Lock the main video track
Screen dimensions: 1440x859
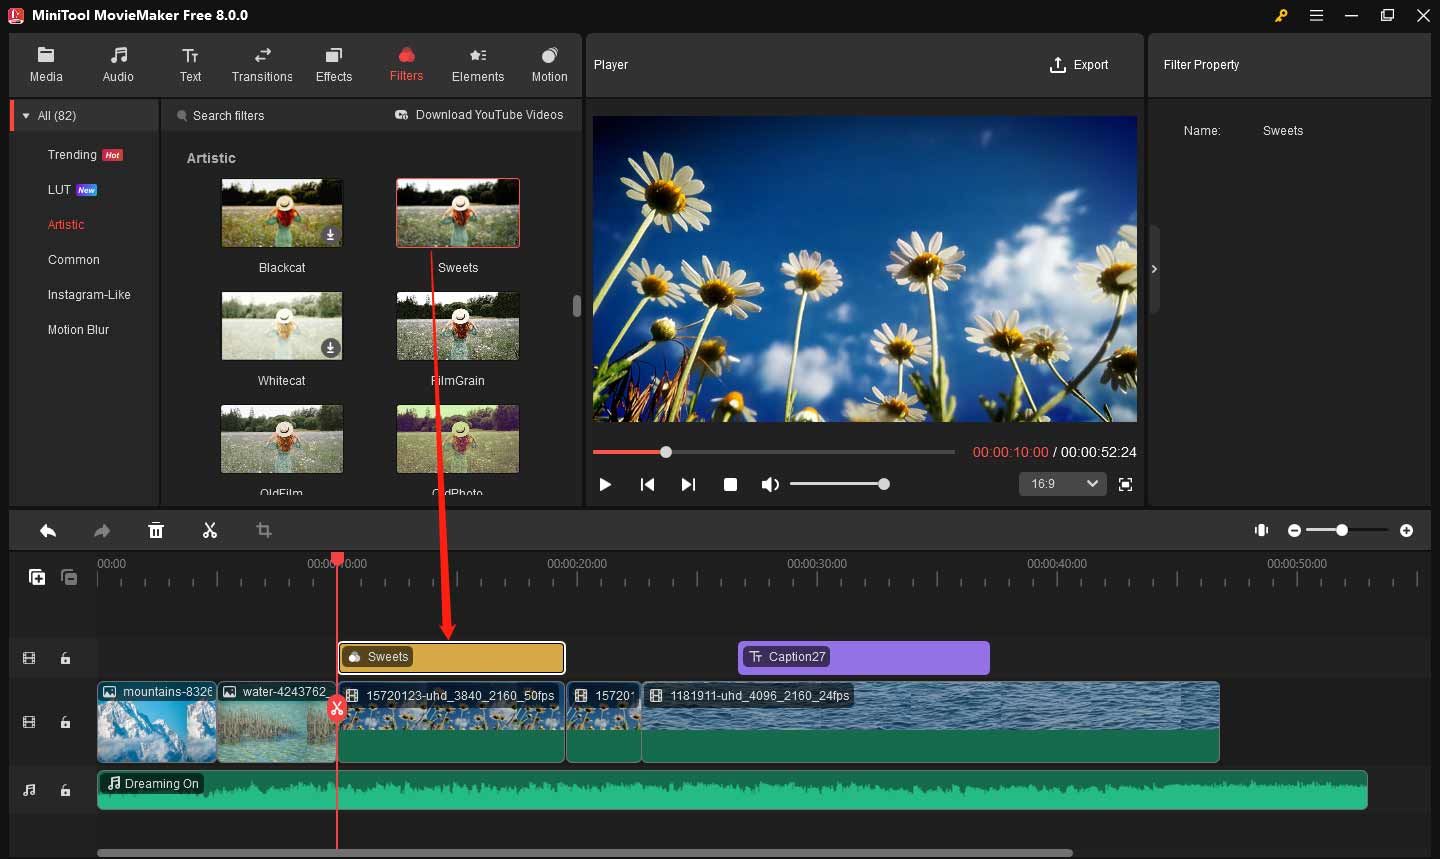(x=65, y=722)
